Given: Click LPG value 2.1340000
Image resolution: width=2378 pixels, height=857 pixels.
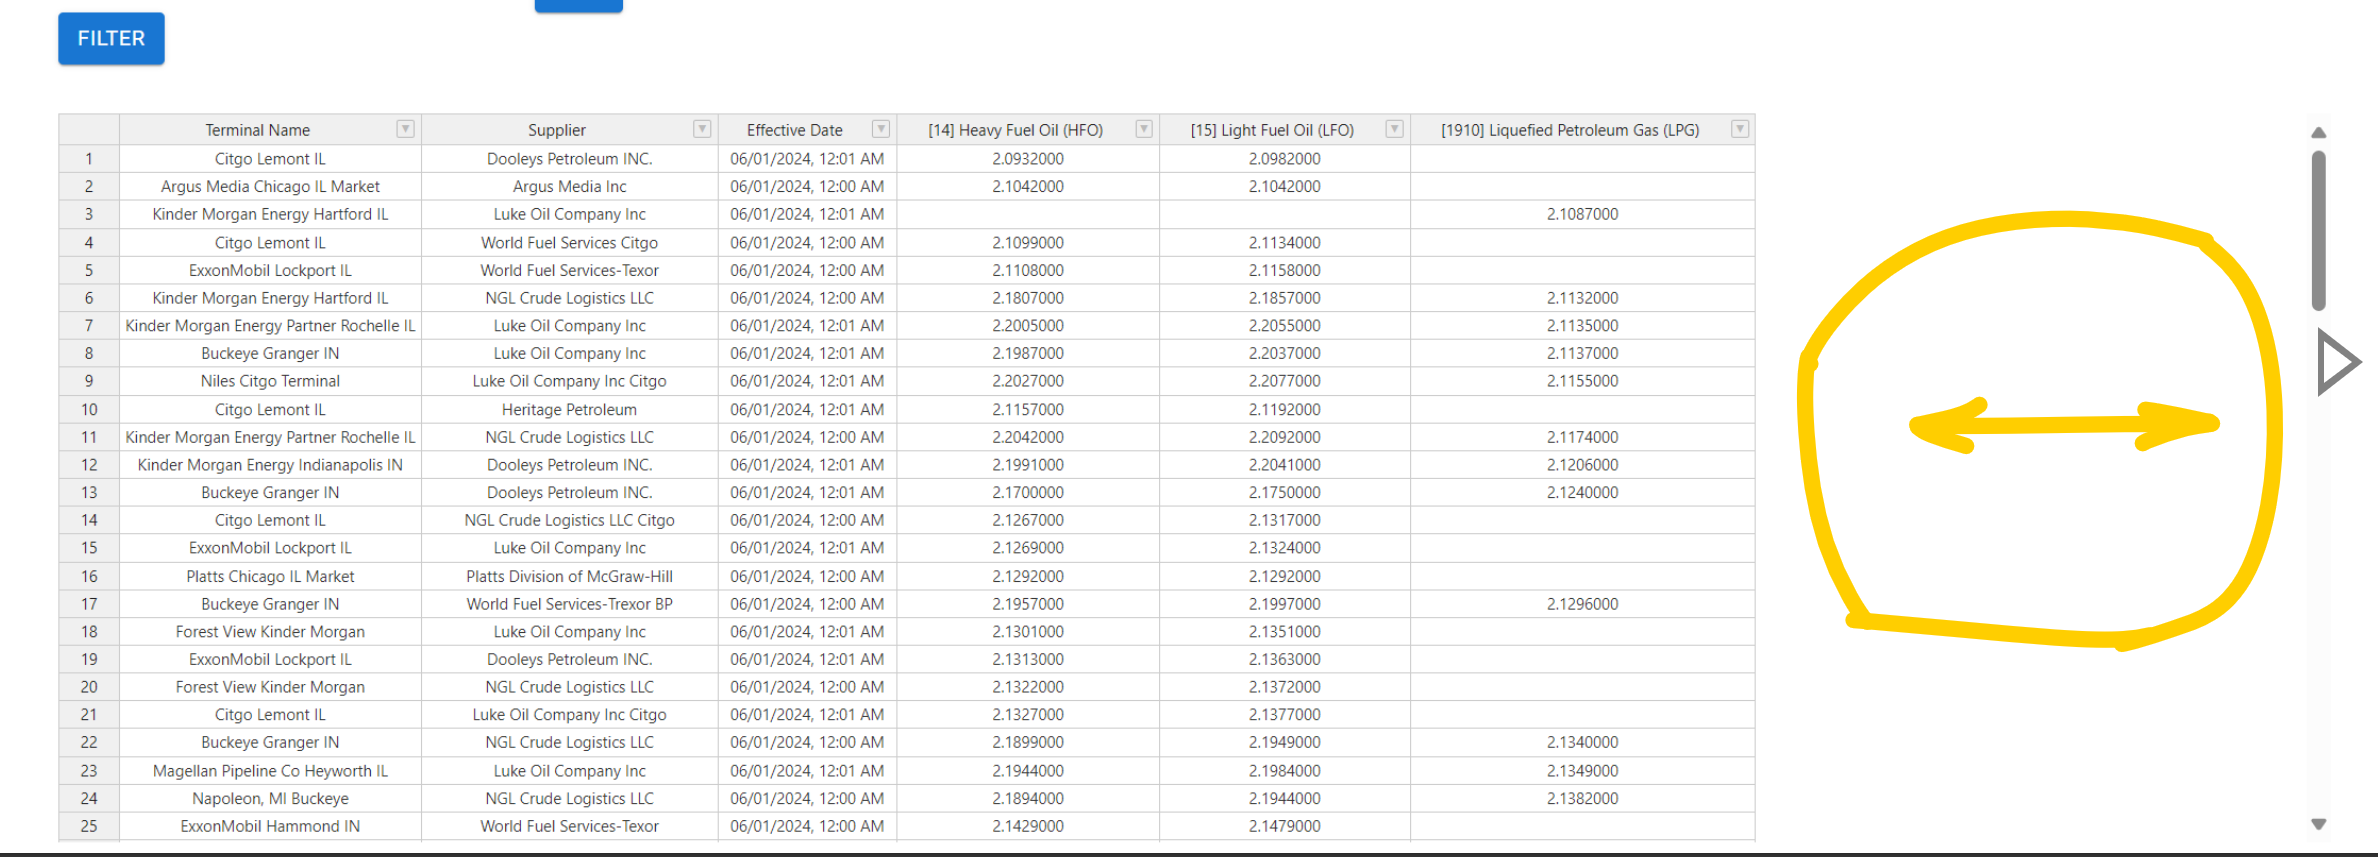Looking at the screenshot, I should (x=1582, y=742).
